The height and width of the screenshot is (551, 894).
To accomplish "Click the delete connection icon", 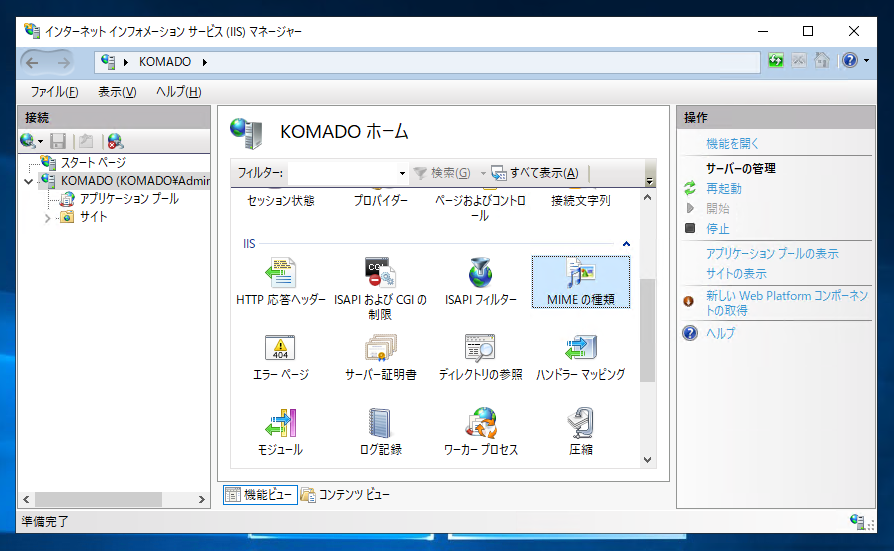I will (115, 140).
